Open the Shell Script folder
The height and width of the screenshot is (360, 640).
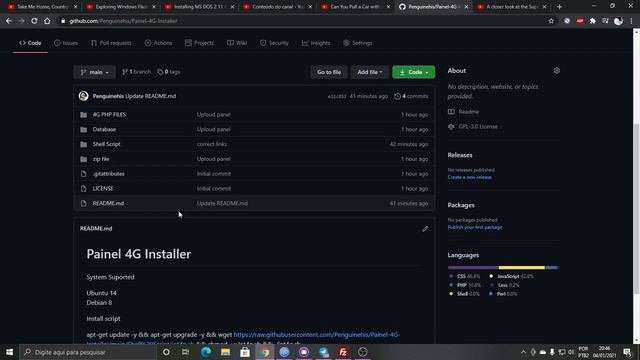click(106, 144)
